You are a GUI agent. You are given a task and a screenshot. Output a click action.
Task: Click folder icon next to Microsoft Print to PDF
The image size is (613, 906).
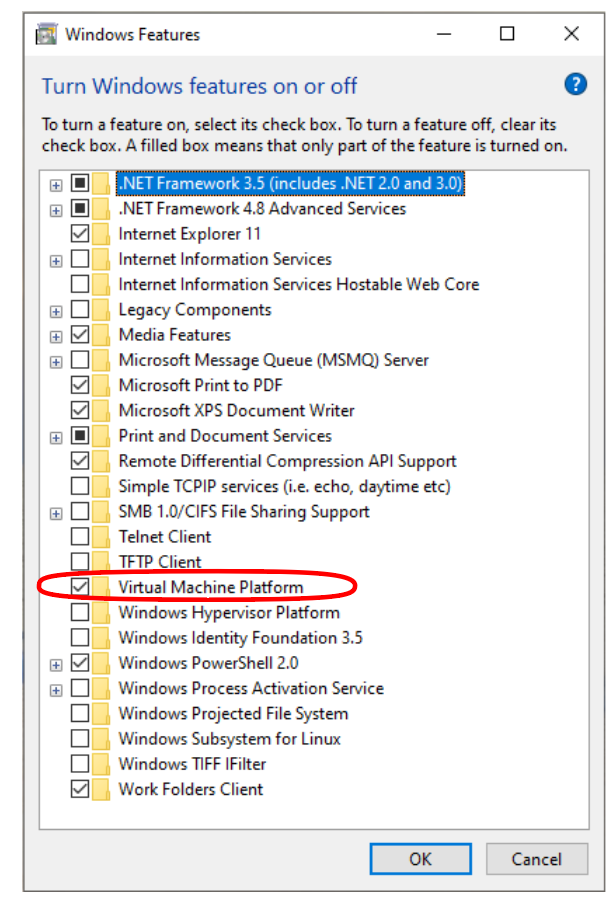[101, 385]
